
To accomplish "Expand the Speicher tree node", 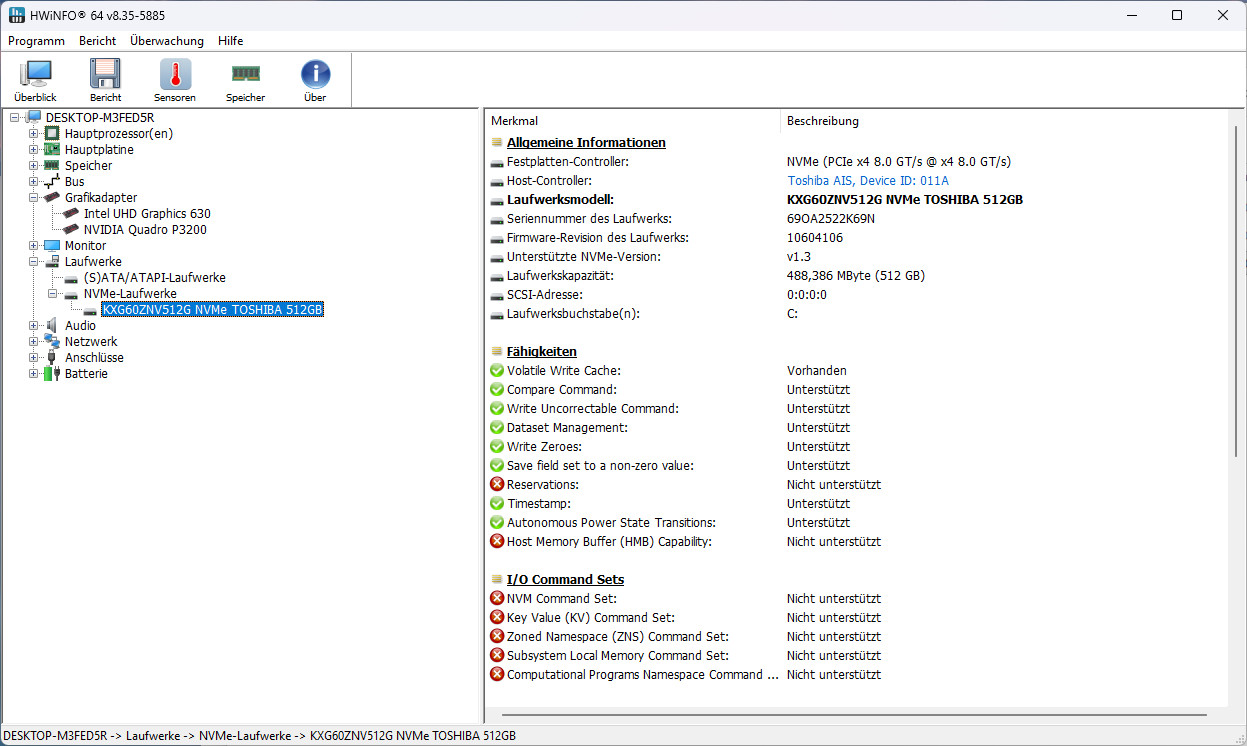I will [x=34, y=166].
